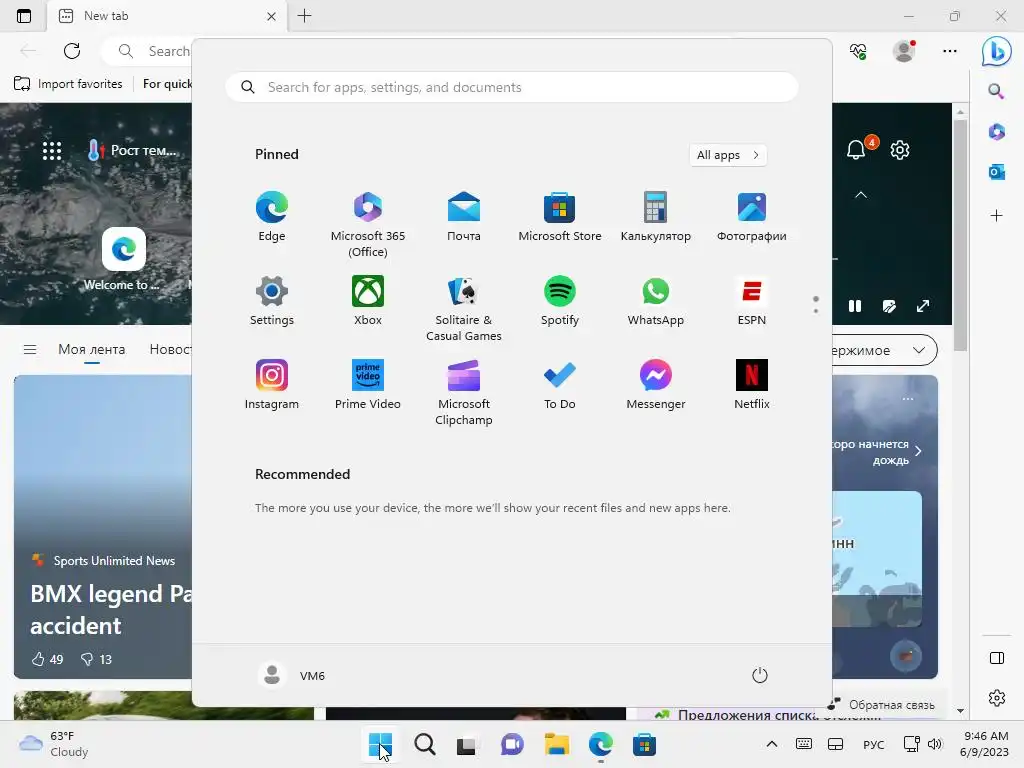Refresh the Edge page
The height and width of the screenshot is (768, 1024).
coord(72,51)
